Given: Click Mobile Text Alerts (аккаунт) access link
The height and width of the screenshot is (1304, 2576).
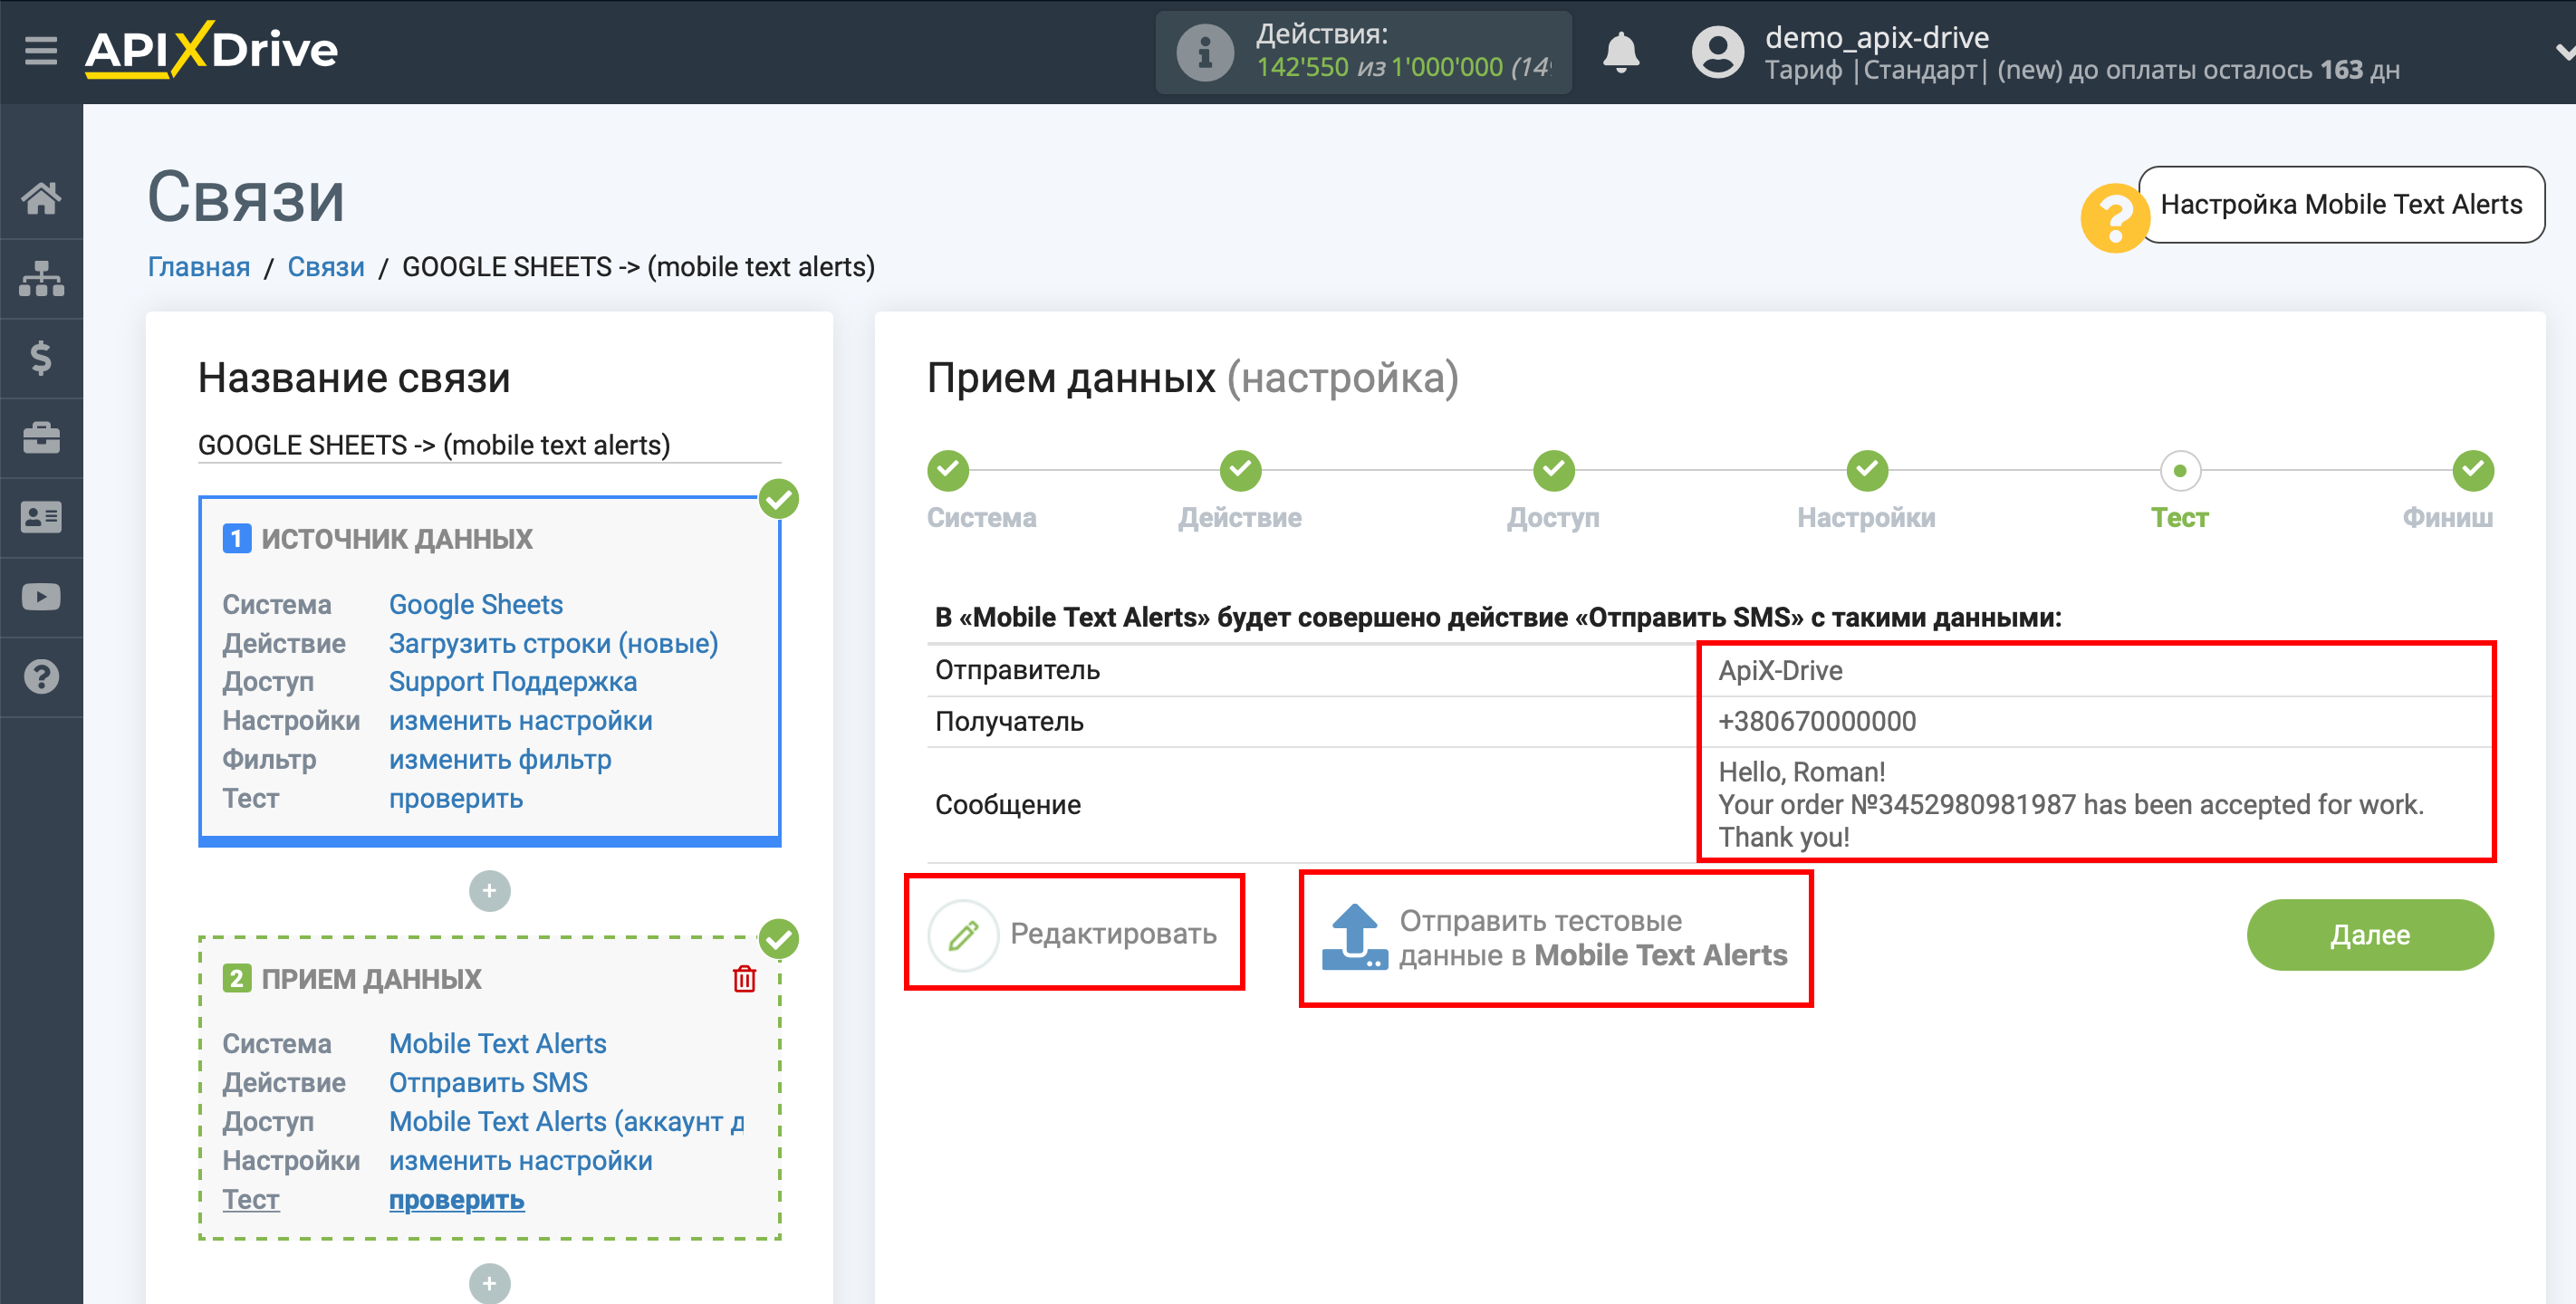Looking at the screenshot, I should pos(567,1121).
